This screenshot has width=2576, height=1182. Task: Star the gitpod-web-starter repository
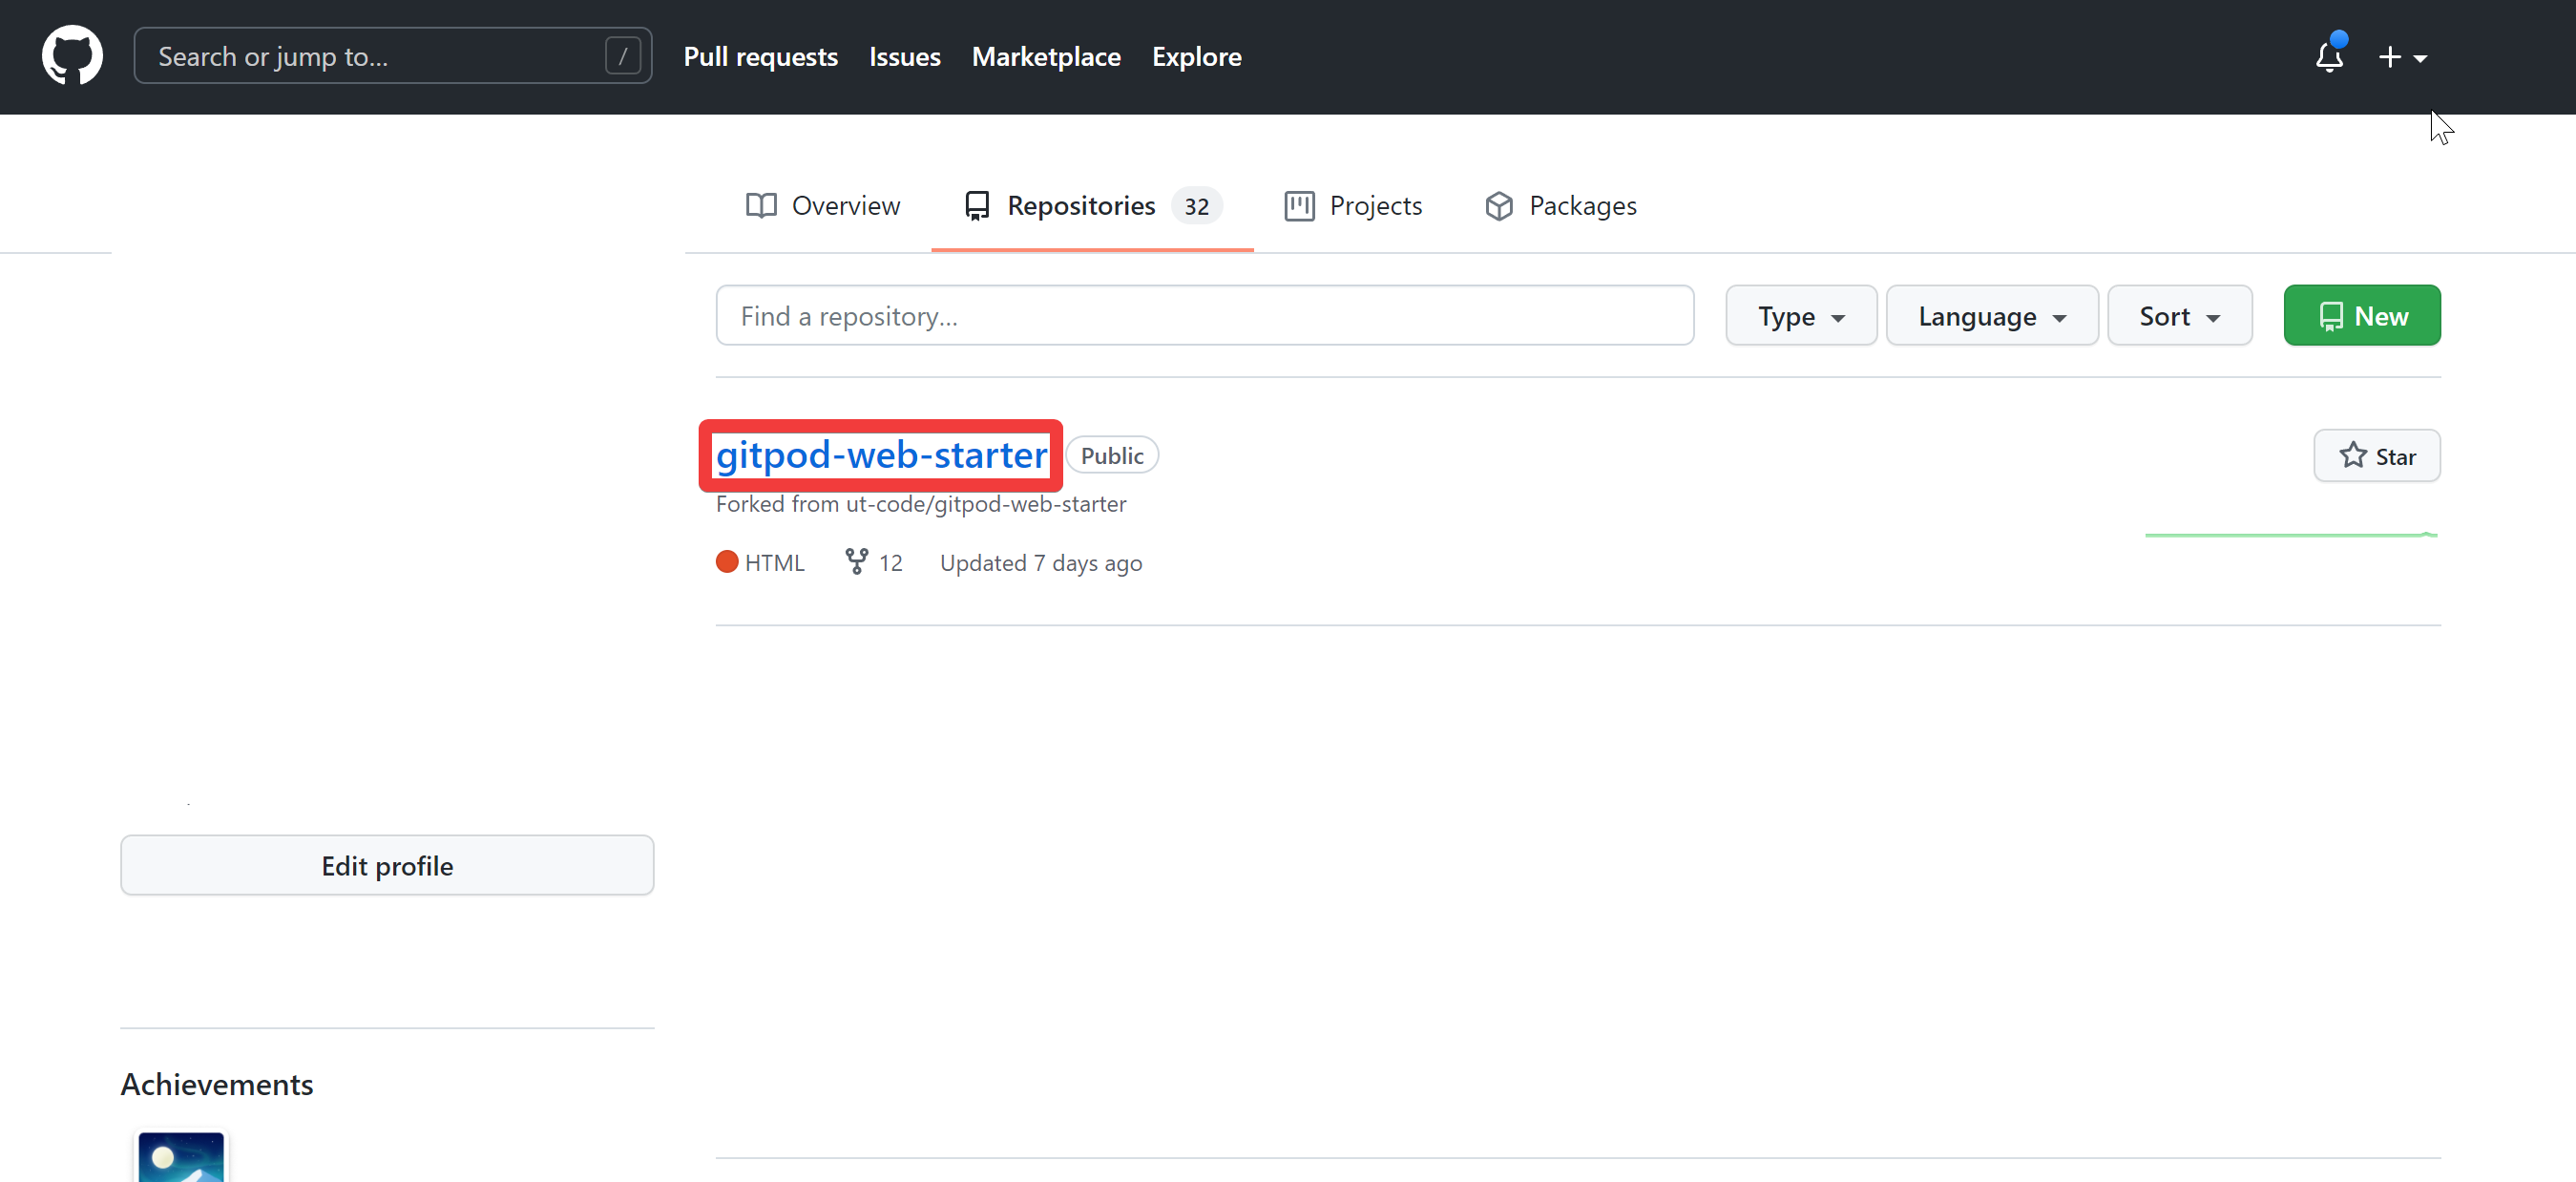pyautogui.click(x=2377, y=455)
